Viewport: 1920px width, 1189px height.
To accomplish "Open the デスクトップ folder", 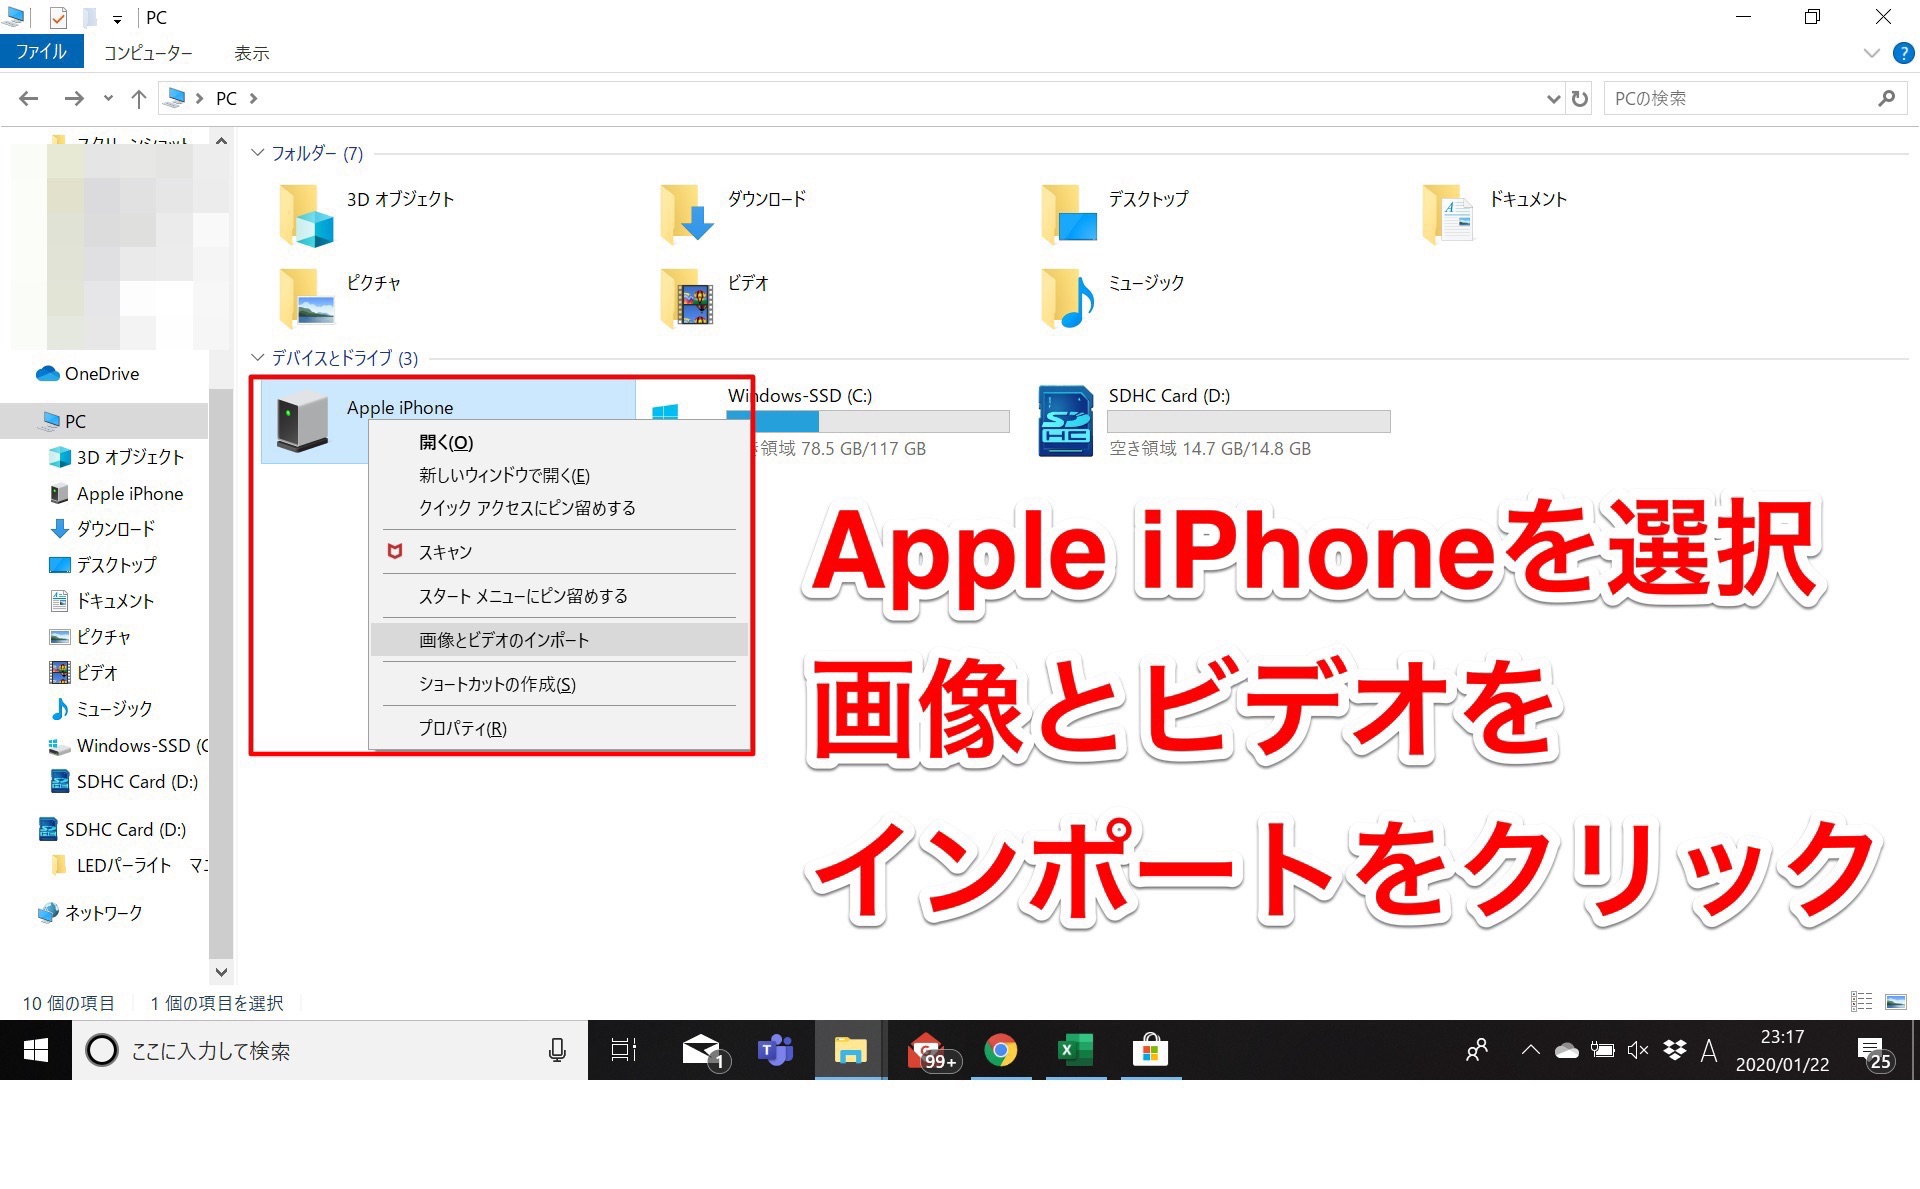I will click(x=1069, y=215).
